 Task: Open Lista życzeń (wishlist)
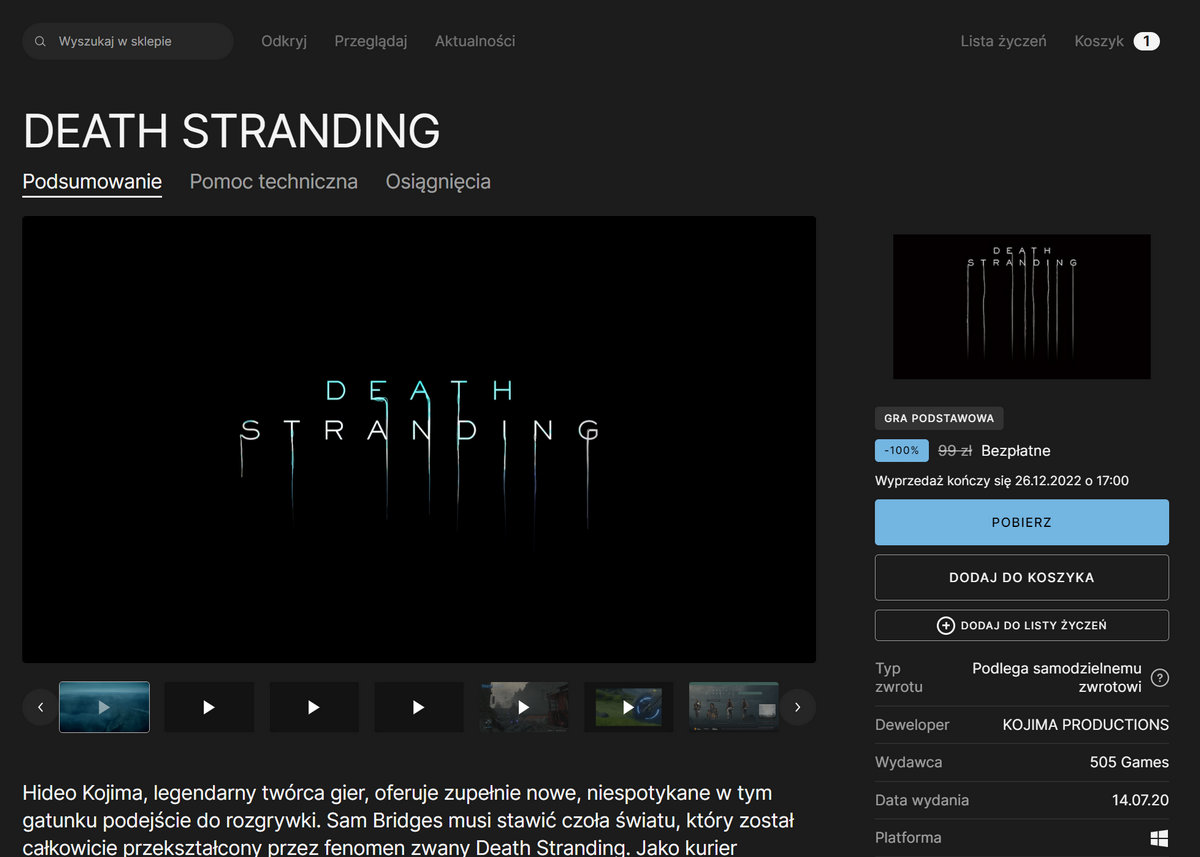(1003, 41)
